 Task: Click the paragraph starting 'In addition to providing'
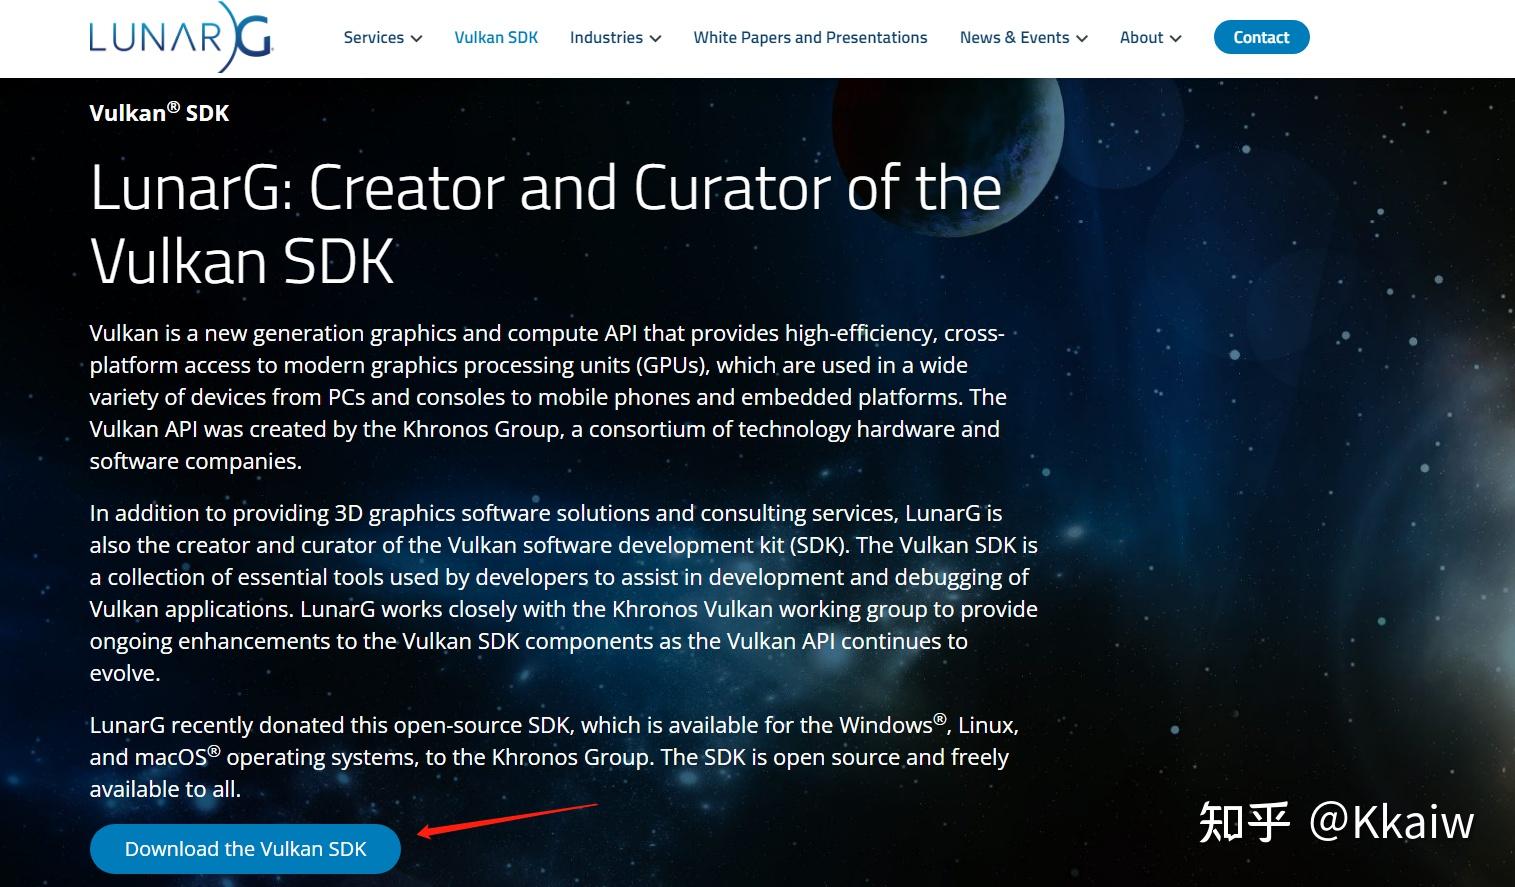(563, 593)
